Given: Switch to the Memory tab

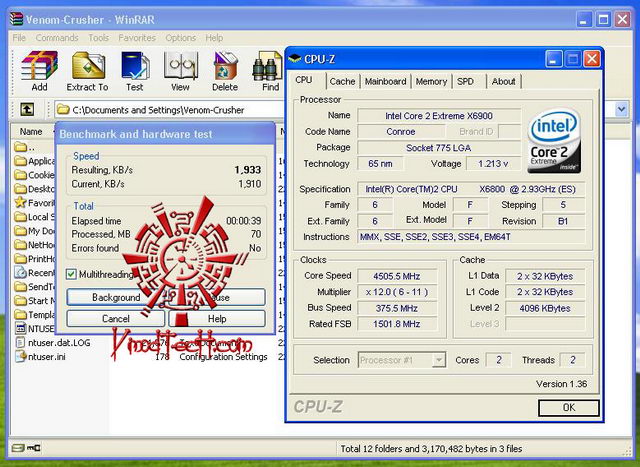Looking at the screenshot, I should click(x=431, y=81).
